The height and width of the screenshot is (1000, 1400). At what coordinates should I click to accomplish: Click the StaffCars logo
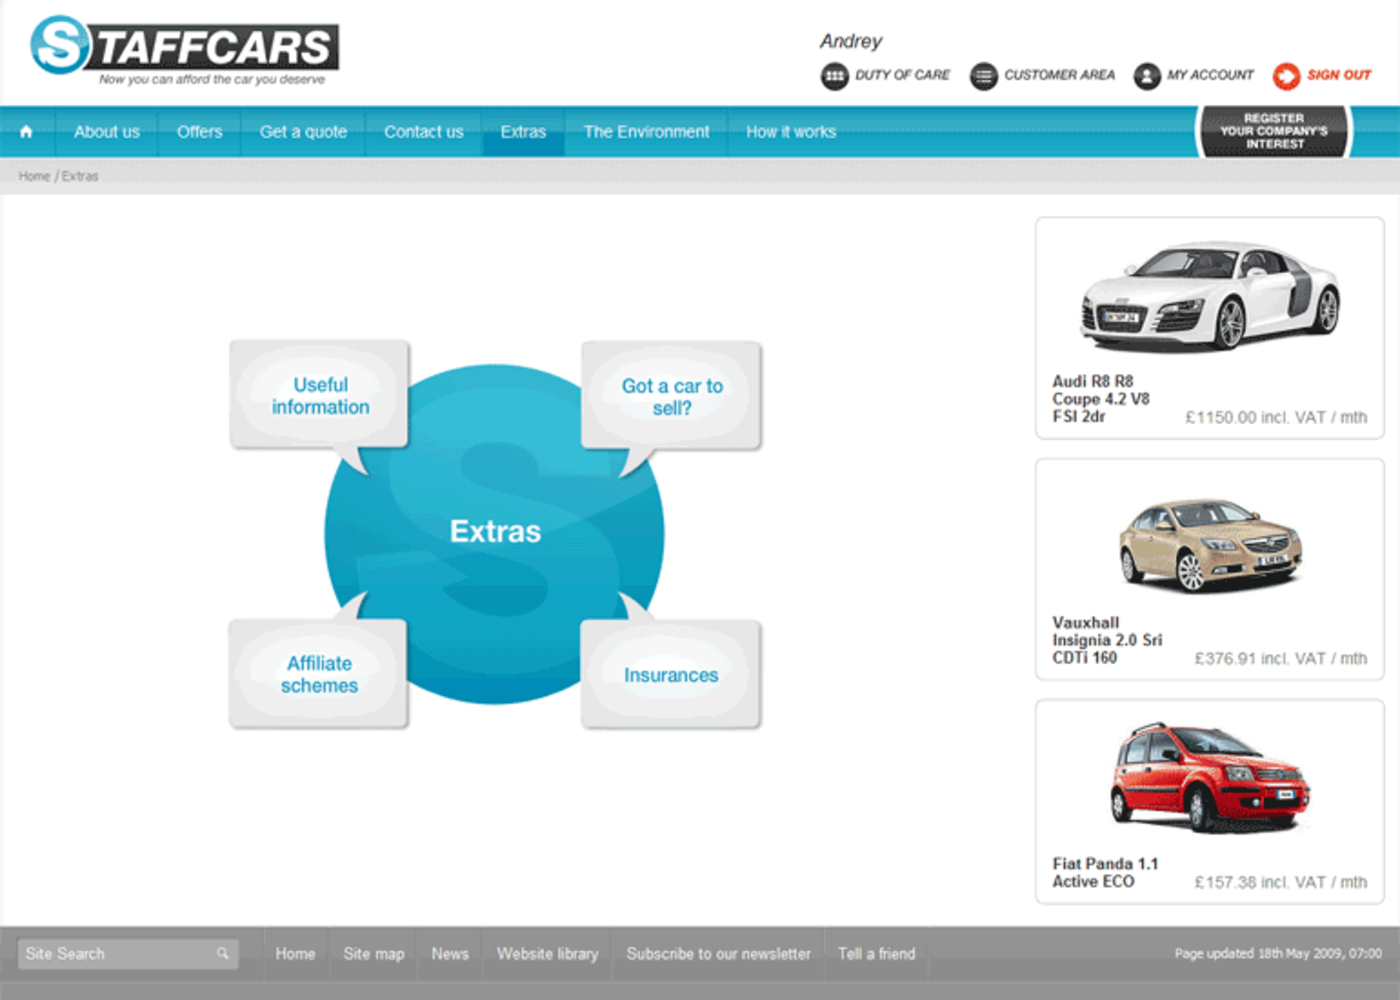coord(185,48)
